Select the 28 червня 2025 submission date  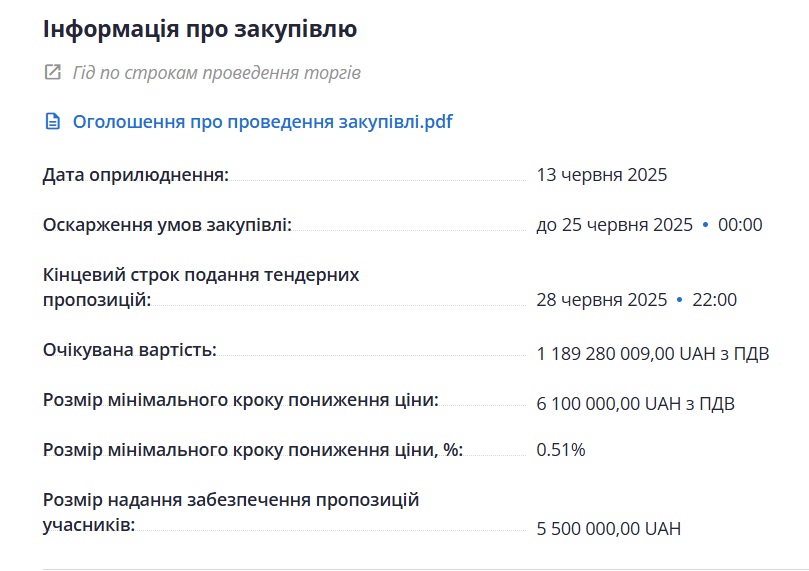[x=602, y=300]
